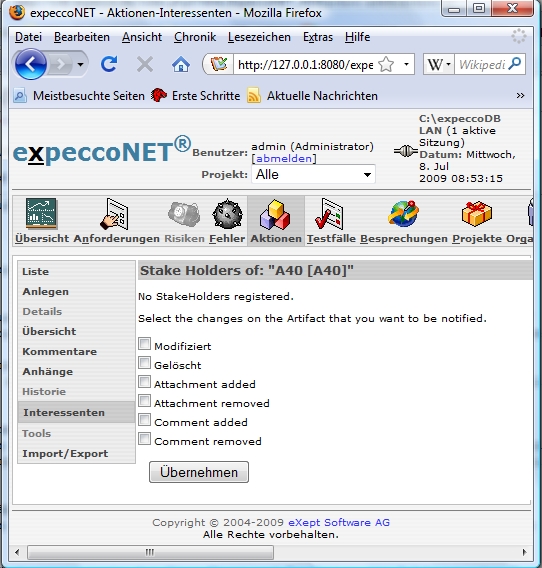Open the Testfälle checkmark icon
Image resolution: width=542 pixels, height=568 pixels.
[x=329, y=214]
